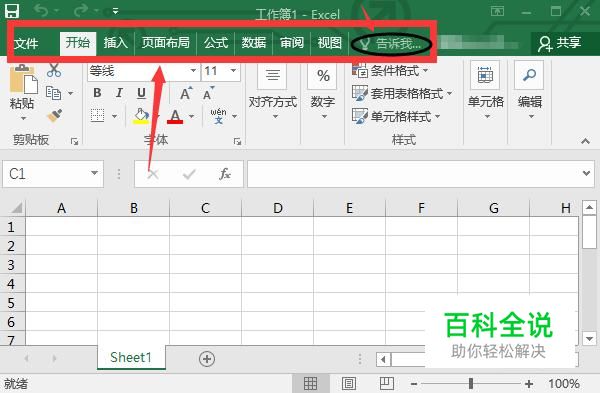Switch to the 视图 (View) tab
Screen dimensions: 600x393
coord(329,42)
